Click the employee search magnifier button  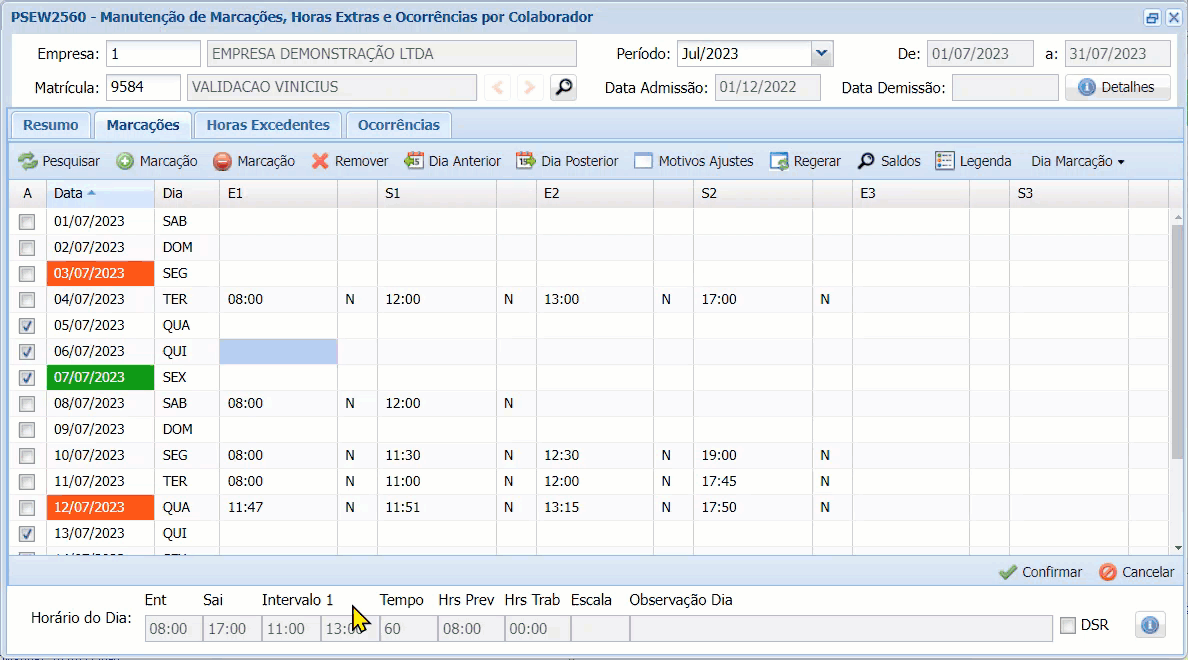tap(564, 88)
